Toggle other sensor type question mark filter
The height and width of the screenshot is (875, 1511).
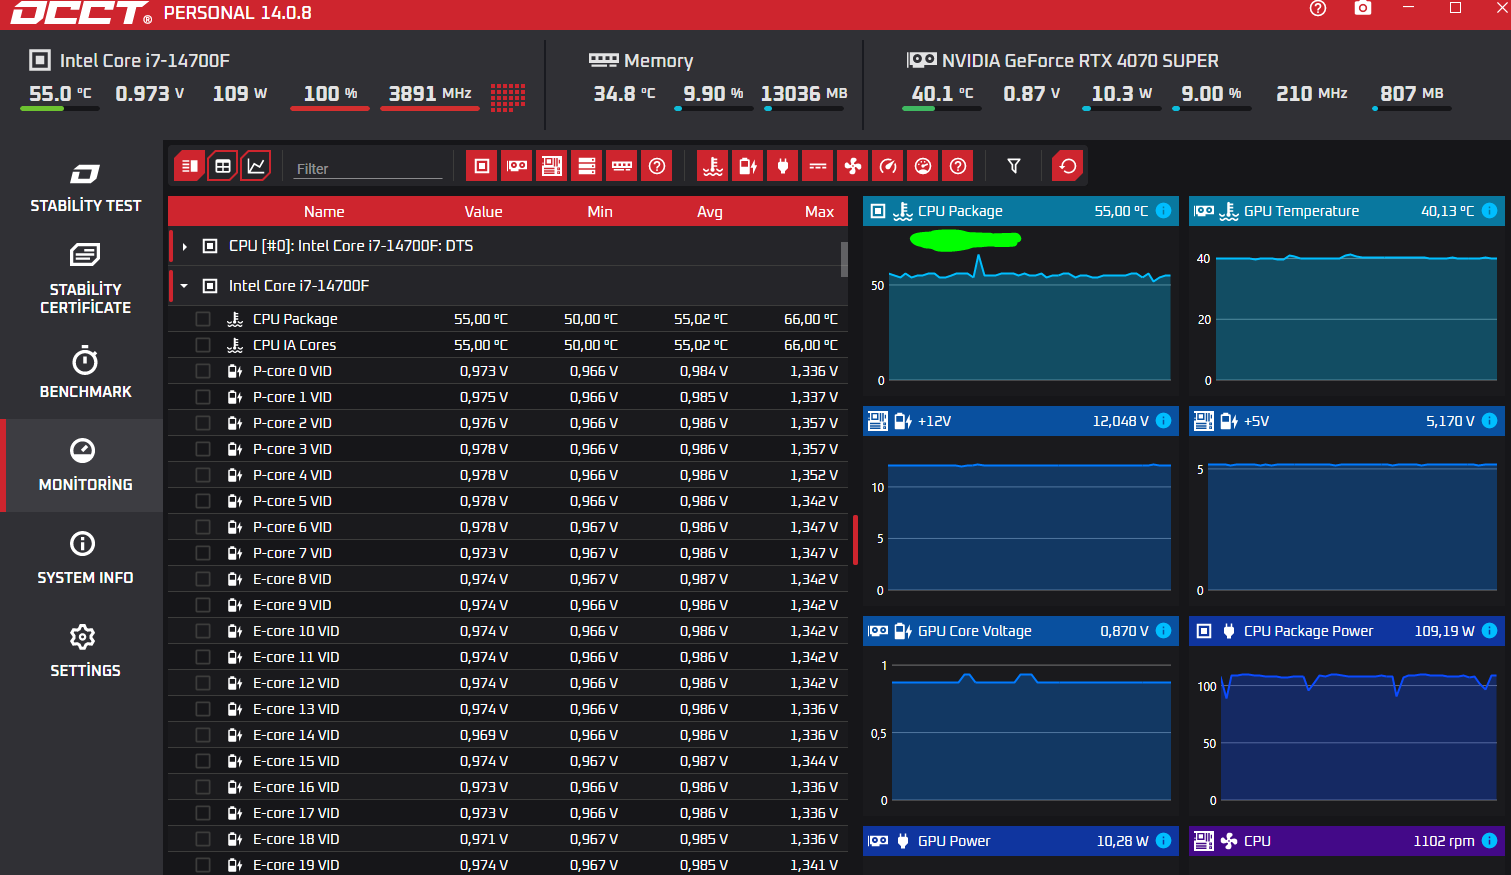pos(958,166)
